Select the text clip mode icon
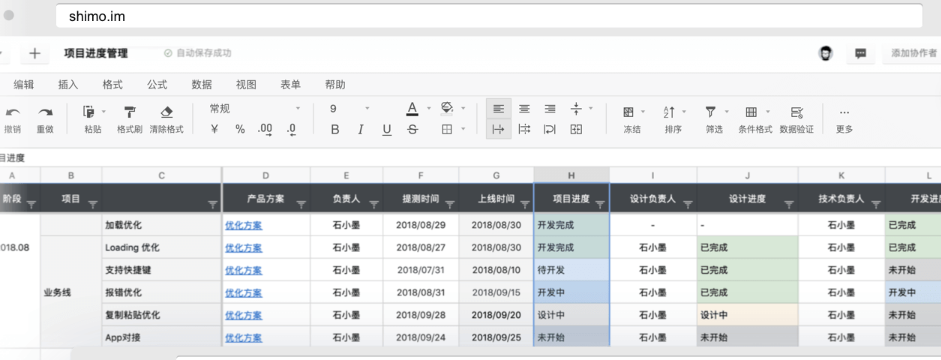 tap(525, 129)
